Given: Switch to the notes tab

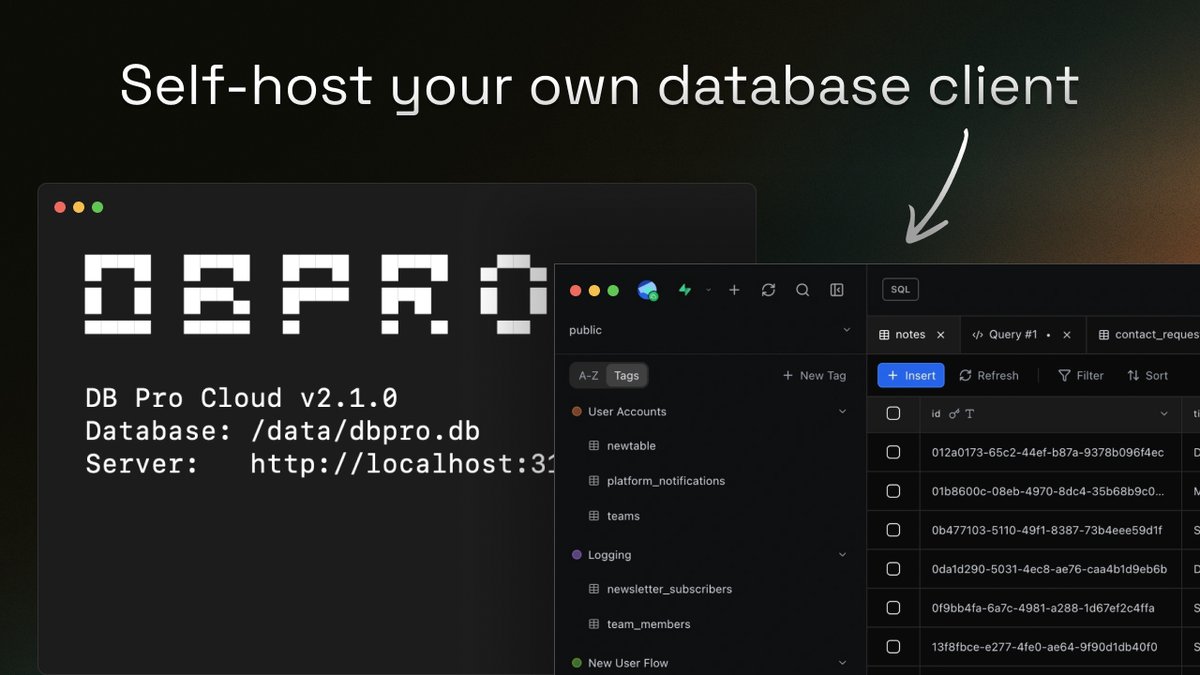Looking at the screenshot, I should (x=910, y=335).
